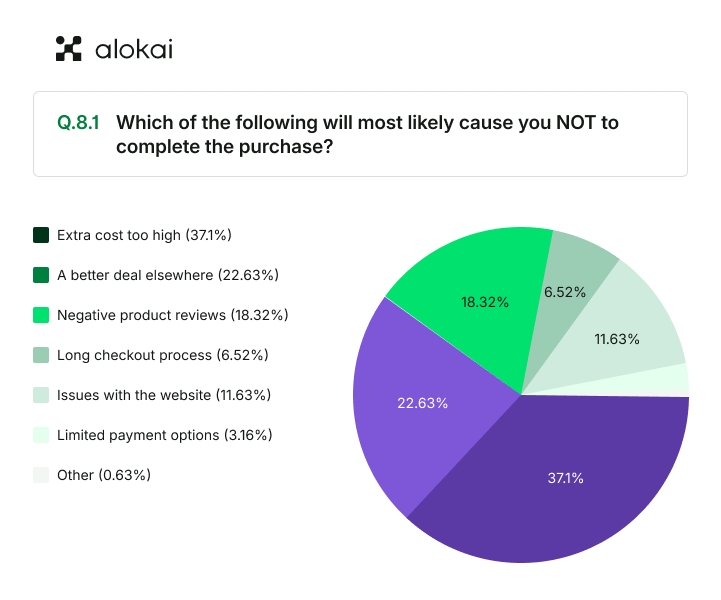Click the alokai brand name text
Screen dimensions: 721x600
tap(133, 48)
